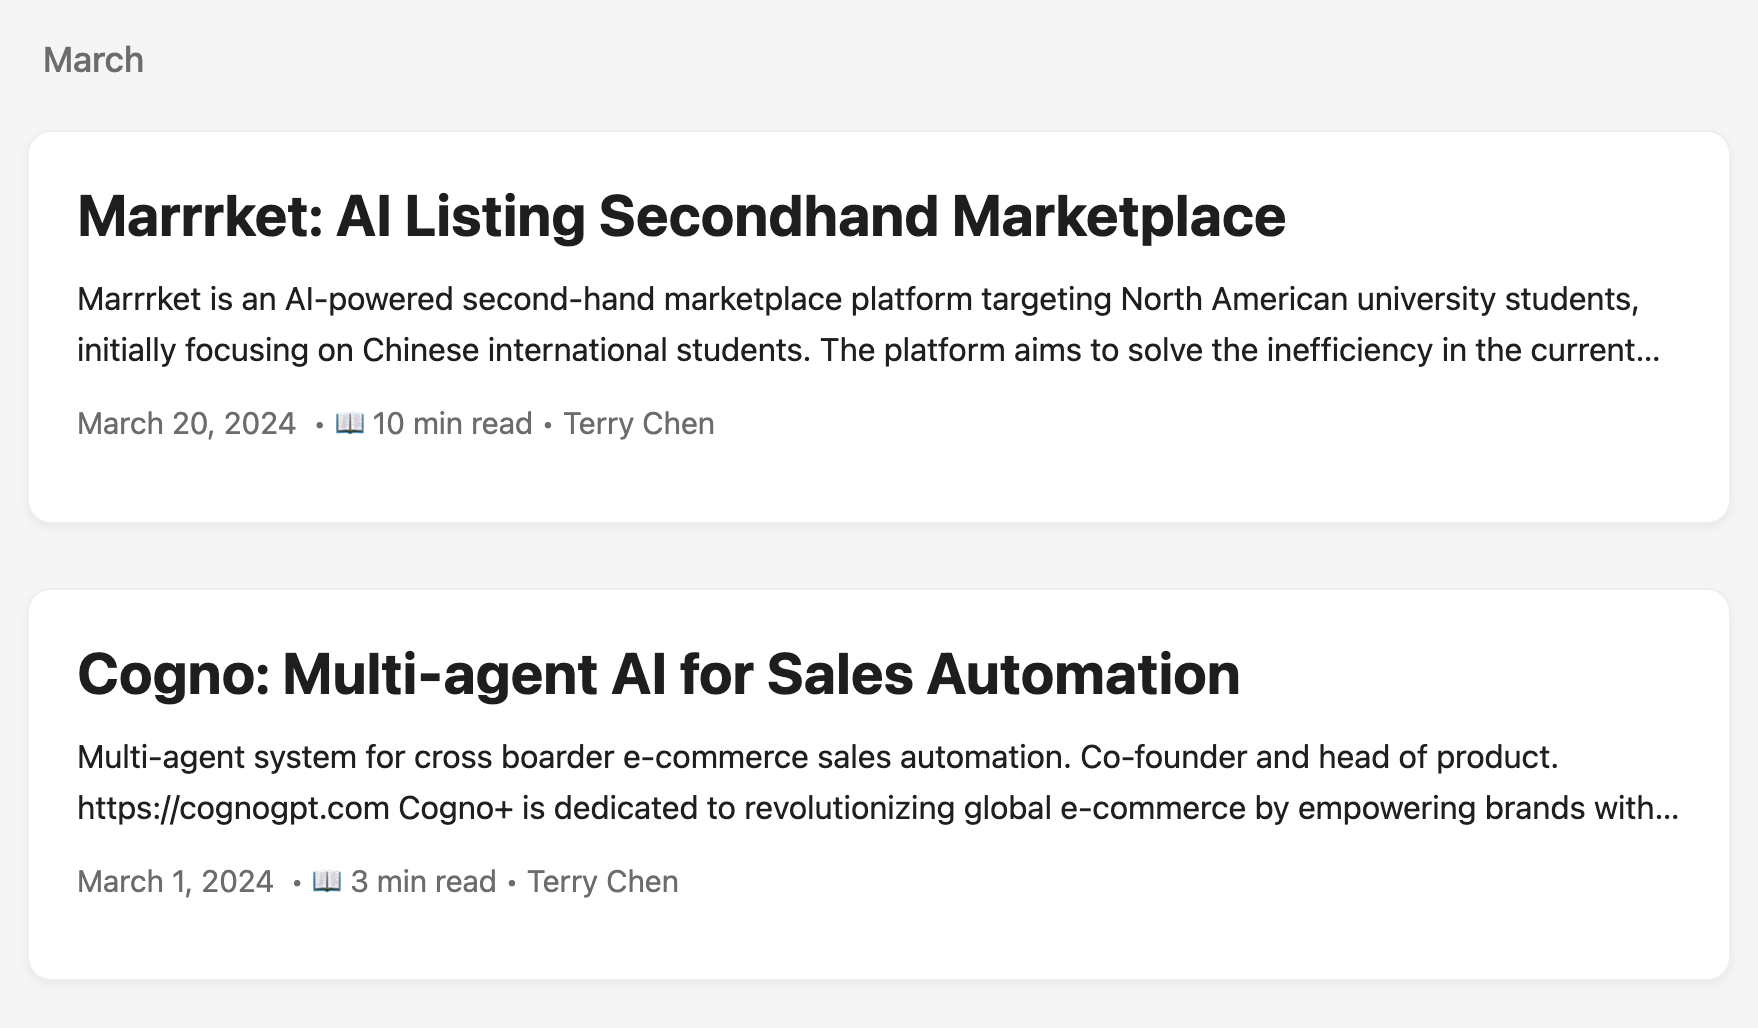1758x1028 pixels.
Task: Expand truncated Cogno summary at the ellipsis
Action: click(x=1668, y=809)
